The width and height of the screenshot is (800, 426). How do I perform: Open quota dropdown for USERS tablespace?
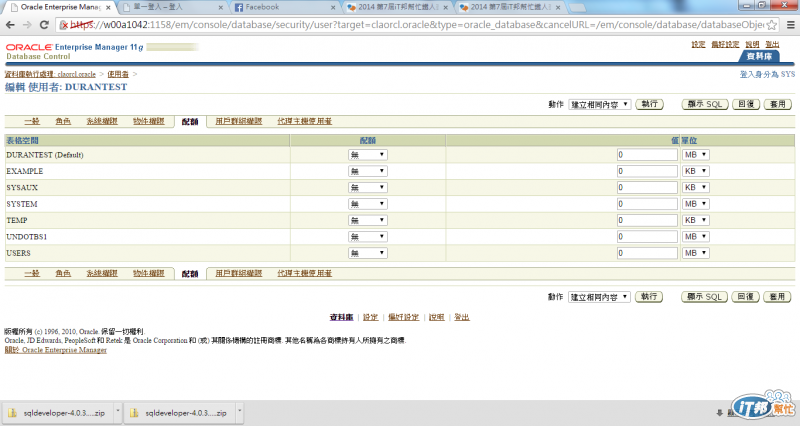(367, 253)
